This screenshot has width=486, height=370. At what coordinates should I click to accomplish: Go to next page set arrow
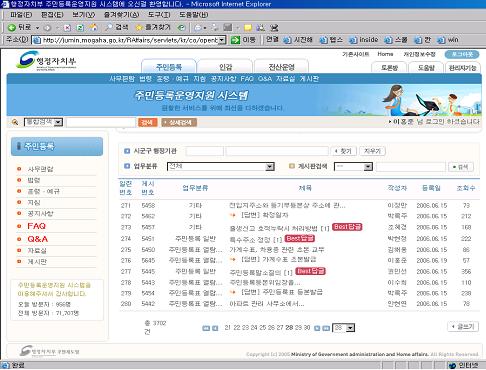coord(317,328)
